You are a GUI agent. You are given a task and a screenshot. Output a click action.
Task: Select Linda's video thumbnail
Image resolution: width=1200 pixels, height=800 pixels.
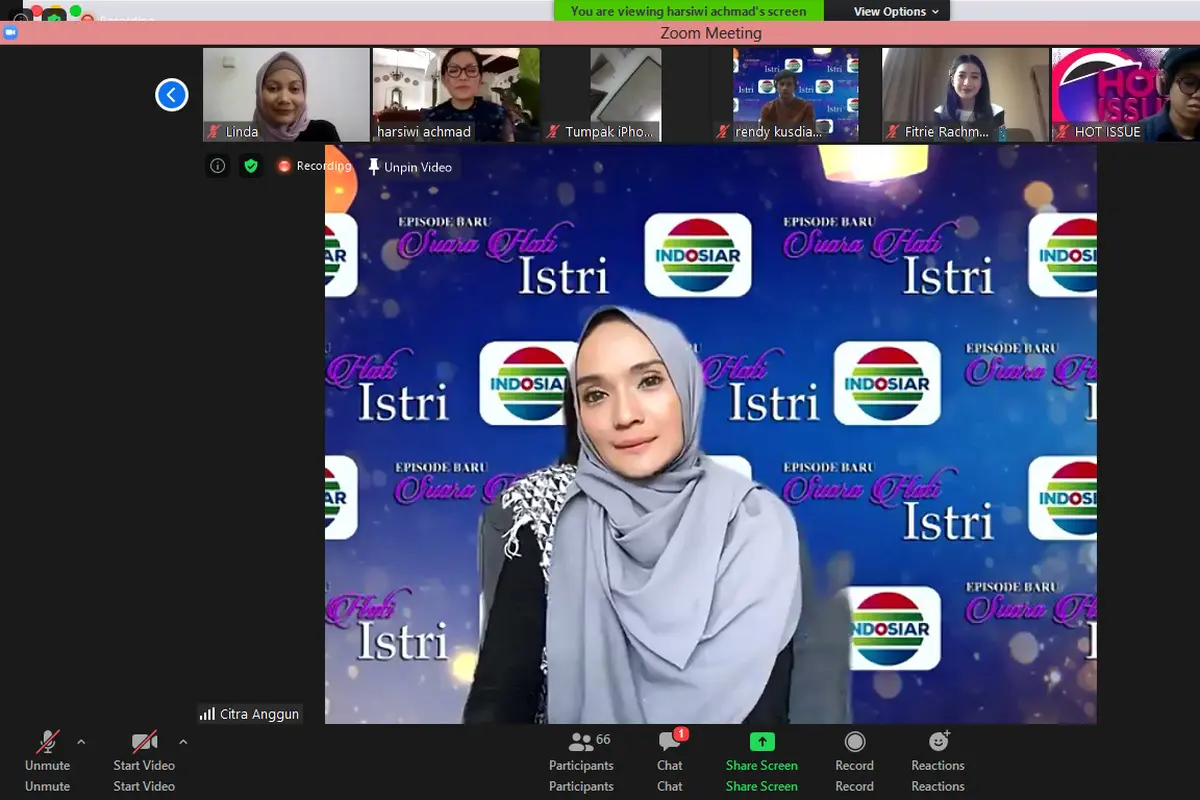(286, 95)
